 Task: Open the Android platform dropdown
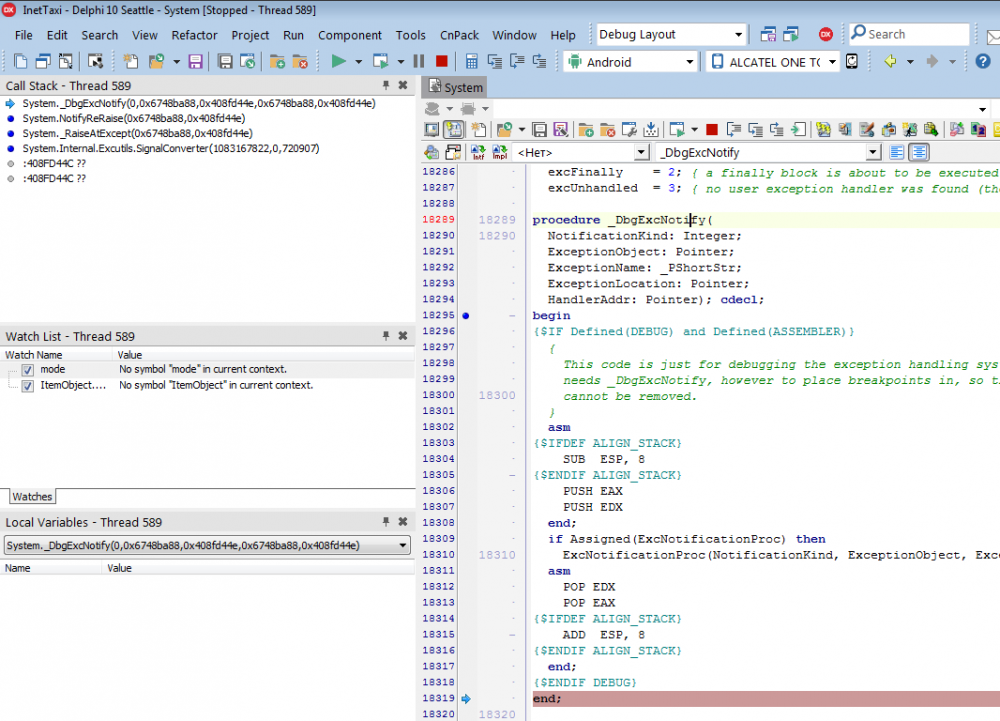(689, 62)
